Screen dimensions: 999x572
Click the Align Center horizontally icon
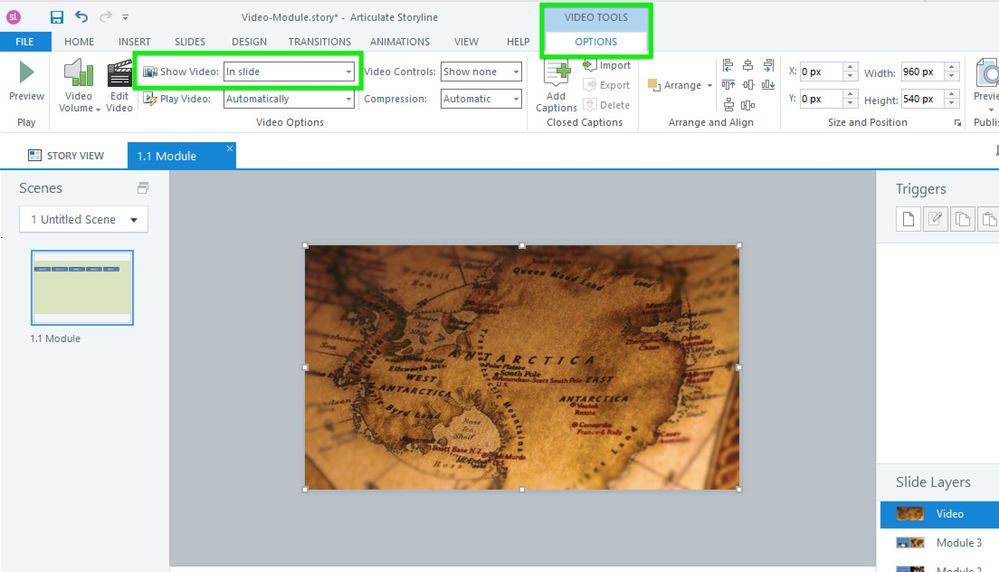pyautogui.click(x=748, y=65)
